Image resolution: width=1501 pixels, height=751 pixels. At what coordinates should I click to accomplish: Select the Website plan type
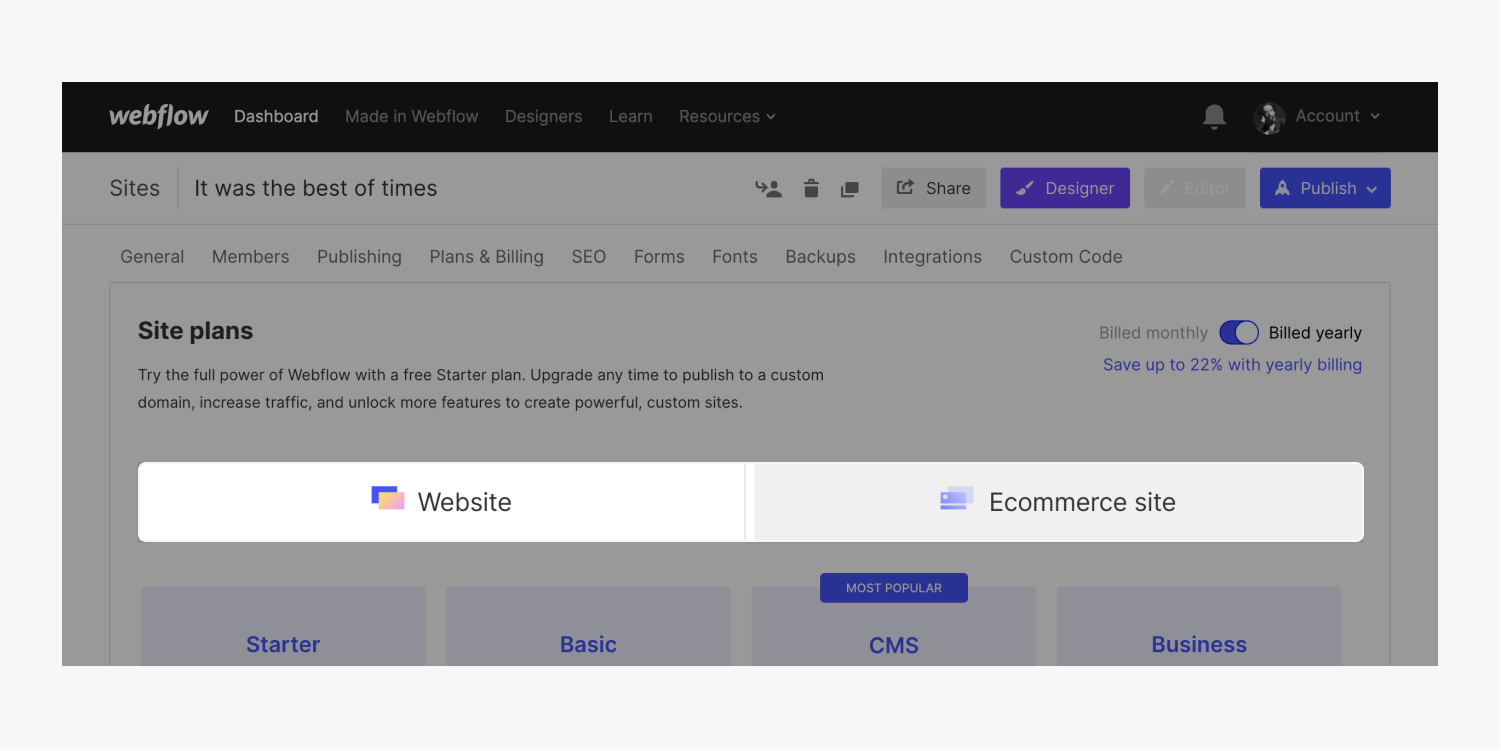click(442, 502)
